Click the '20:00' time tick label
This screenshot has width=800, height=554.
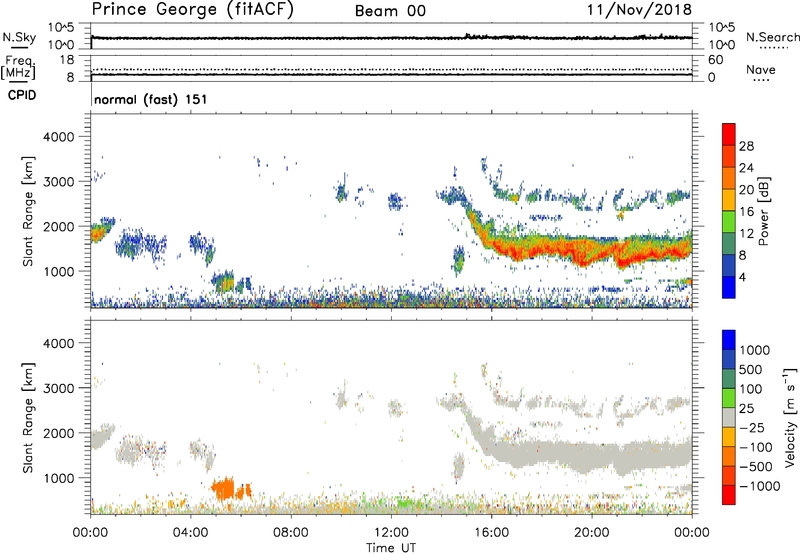[592, 533]
